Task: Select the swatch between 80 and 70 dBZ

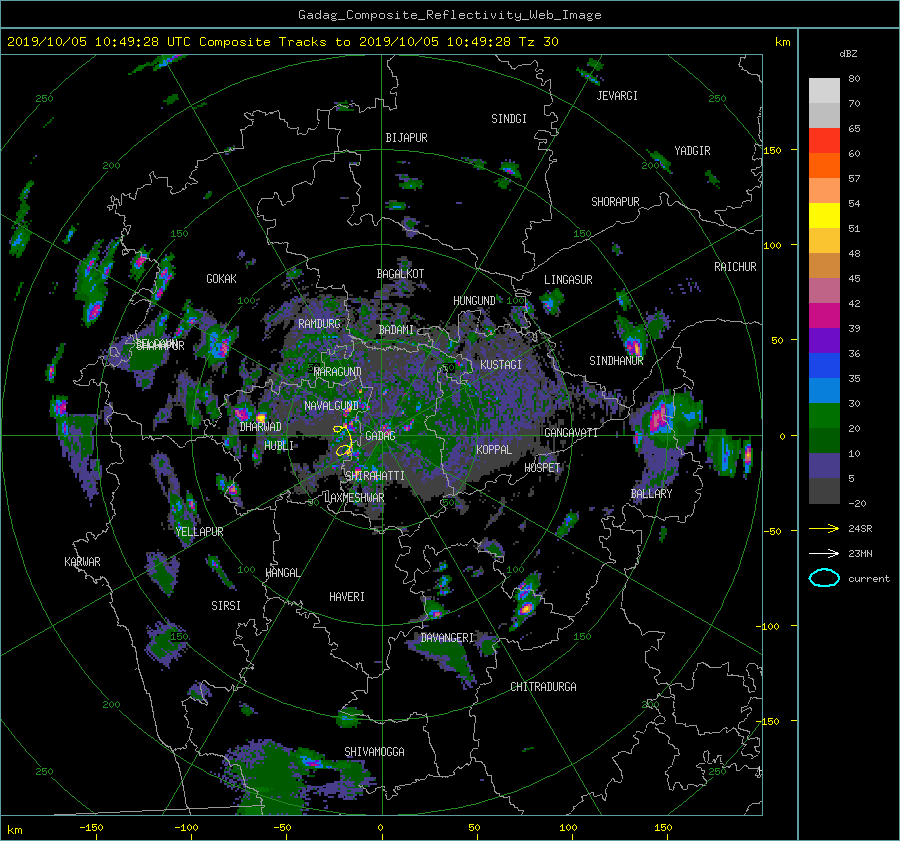Action: [824, 91]
